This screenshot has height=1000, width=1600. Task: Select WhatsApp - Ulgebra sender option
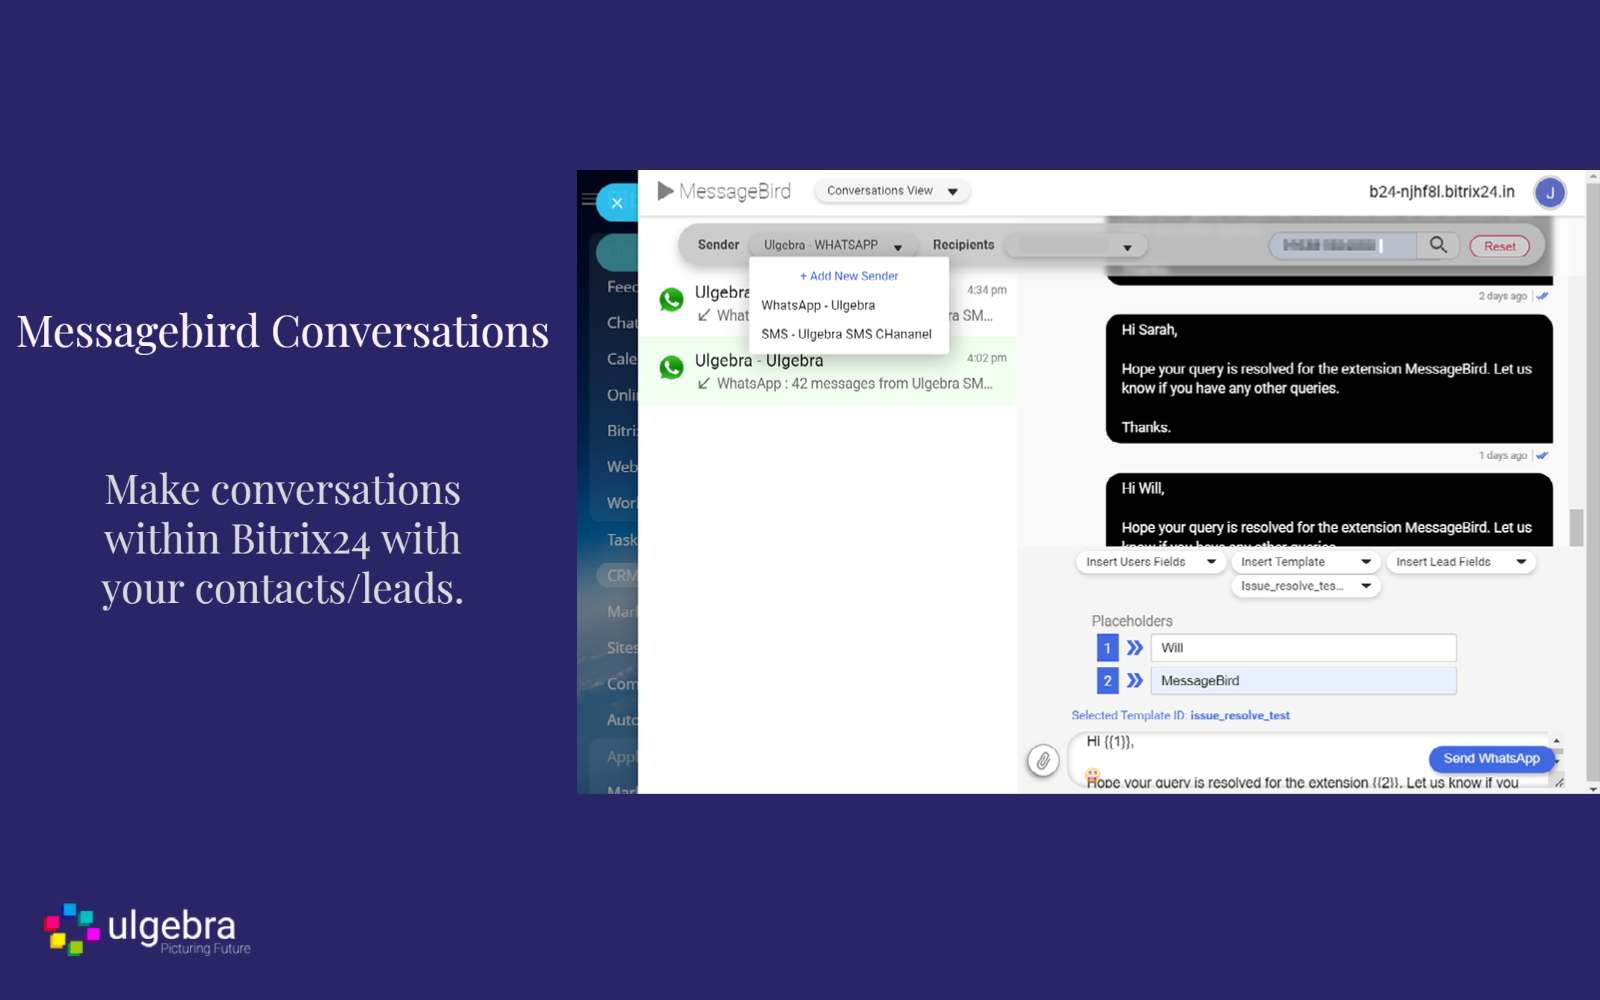[x=818, y=306]
